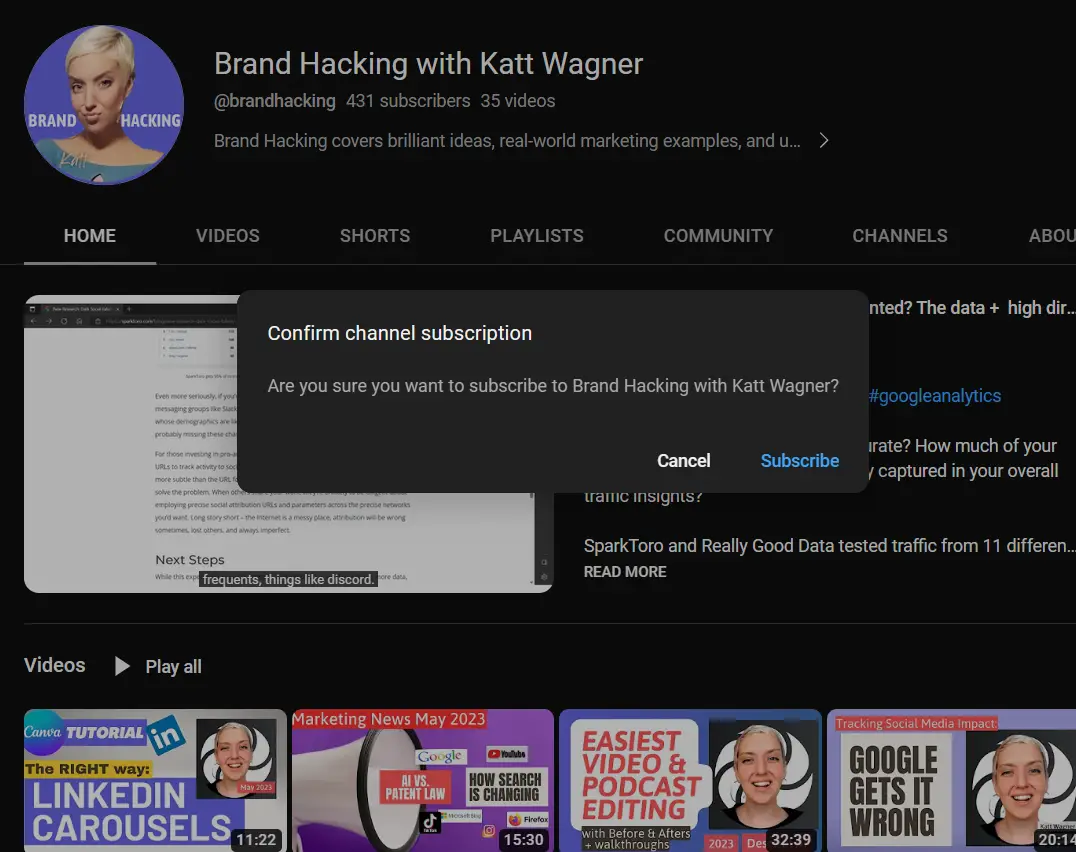Click the SparkToro and Really Good Data text
Screen dimensions: 1076x852
click(x=829, y=546)
